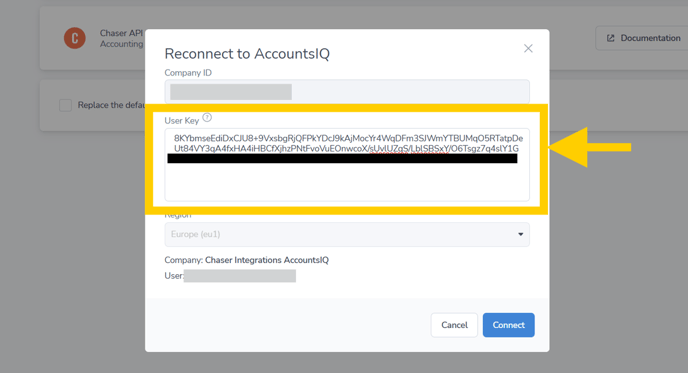Open the Documentation link
The height and width of the screenshot is (373, 688).
pos(642,38)
